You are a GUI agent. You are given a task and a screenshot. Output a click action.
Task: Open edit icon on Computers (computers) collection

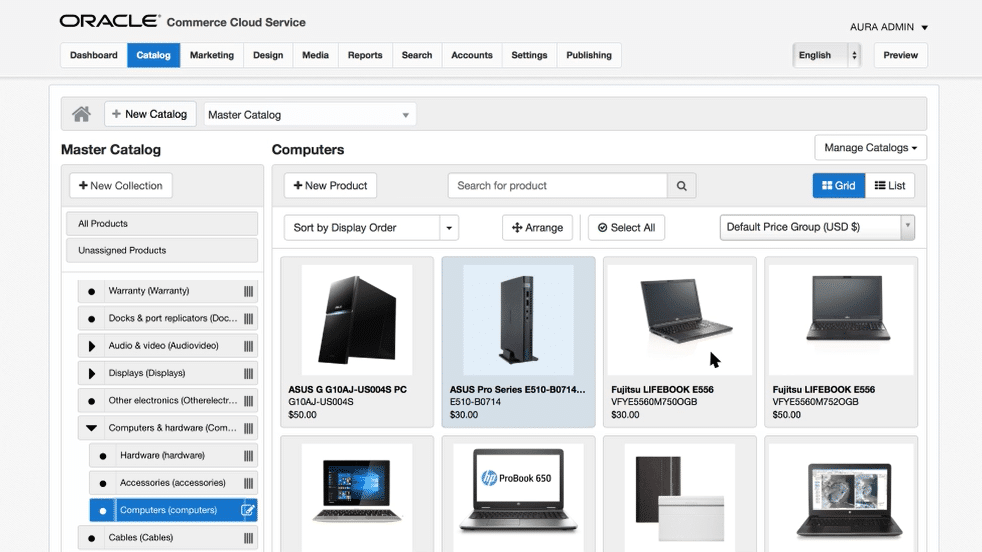248,510
